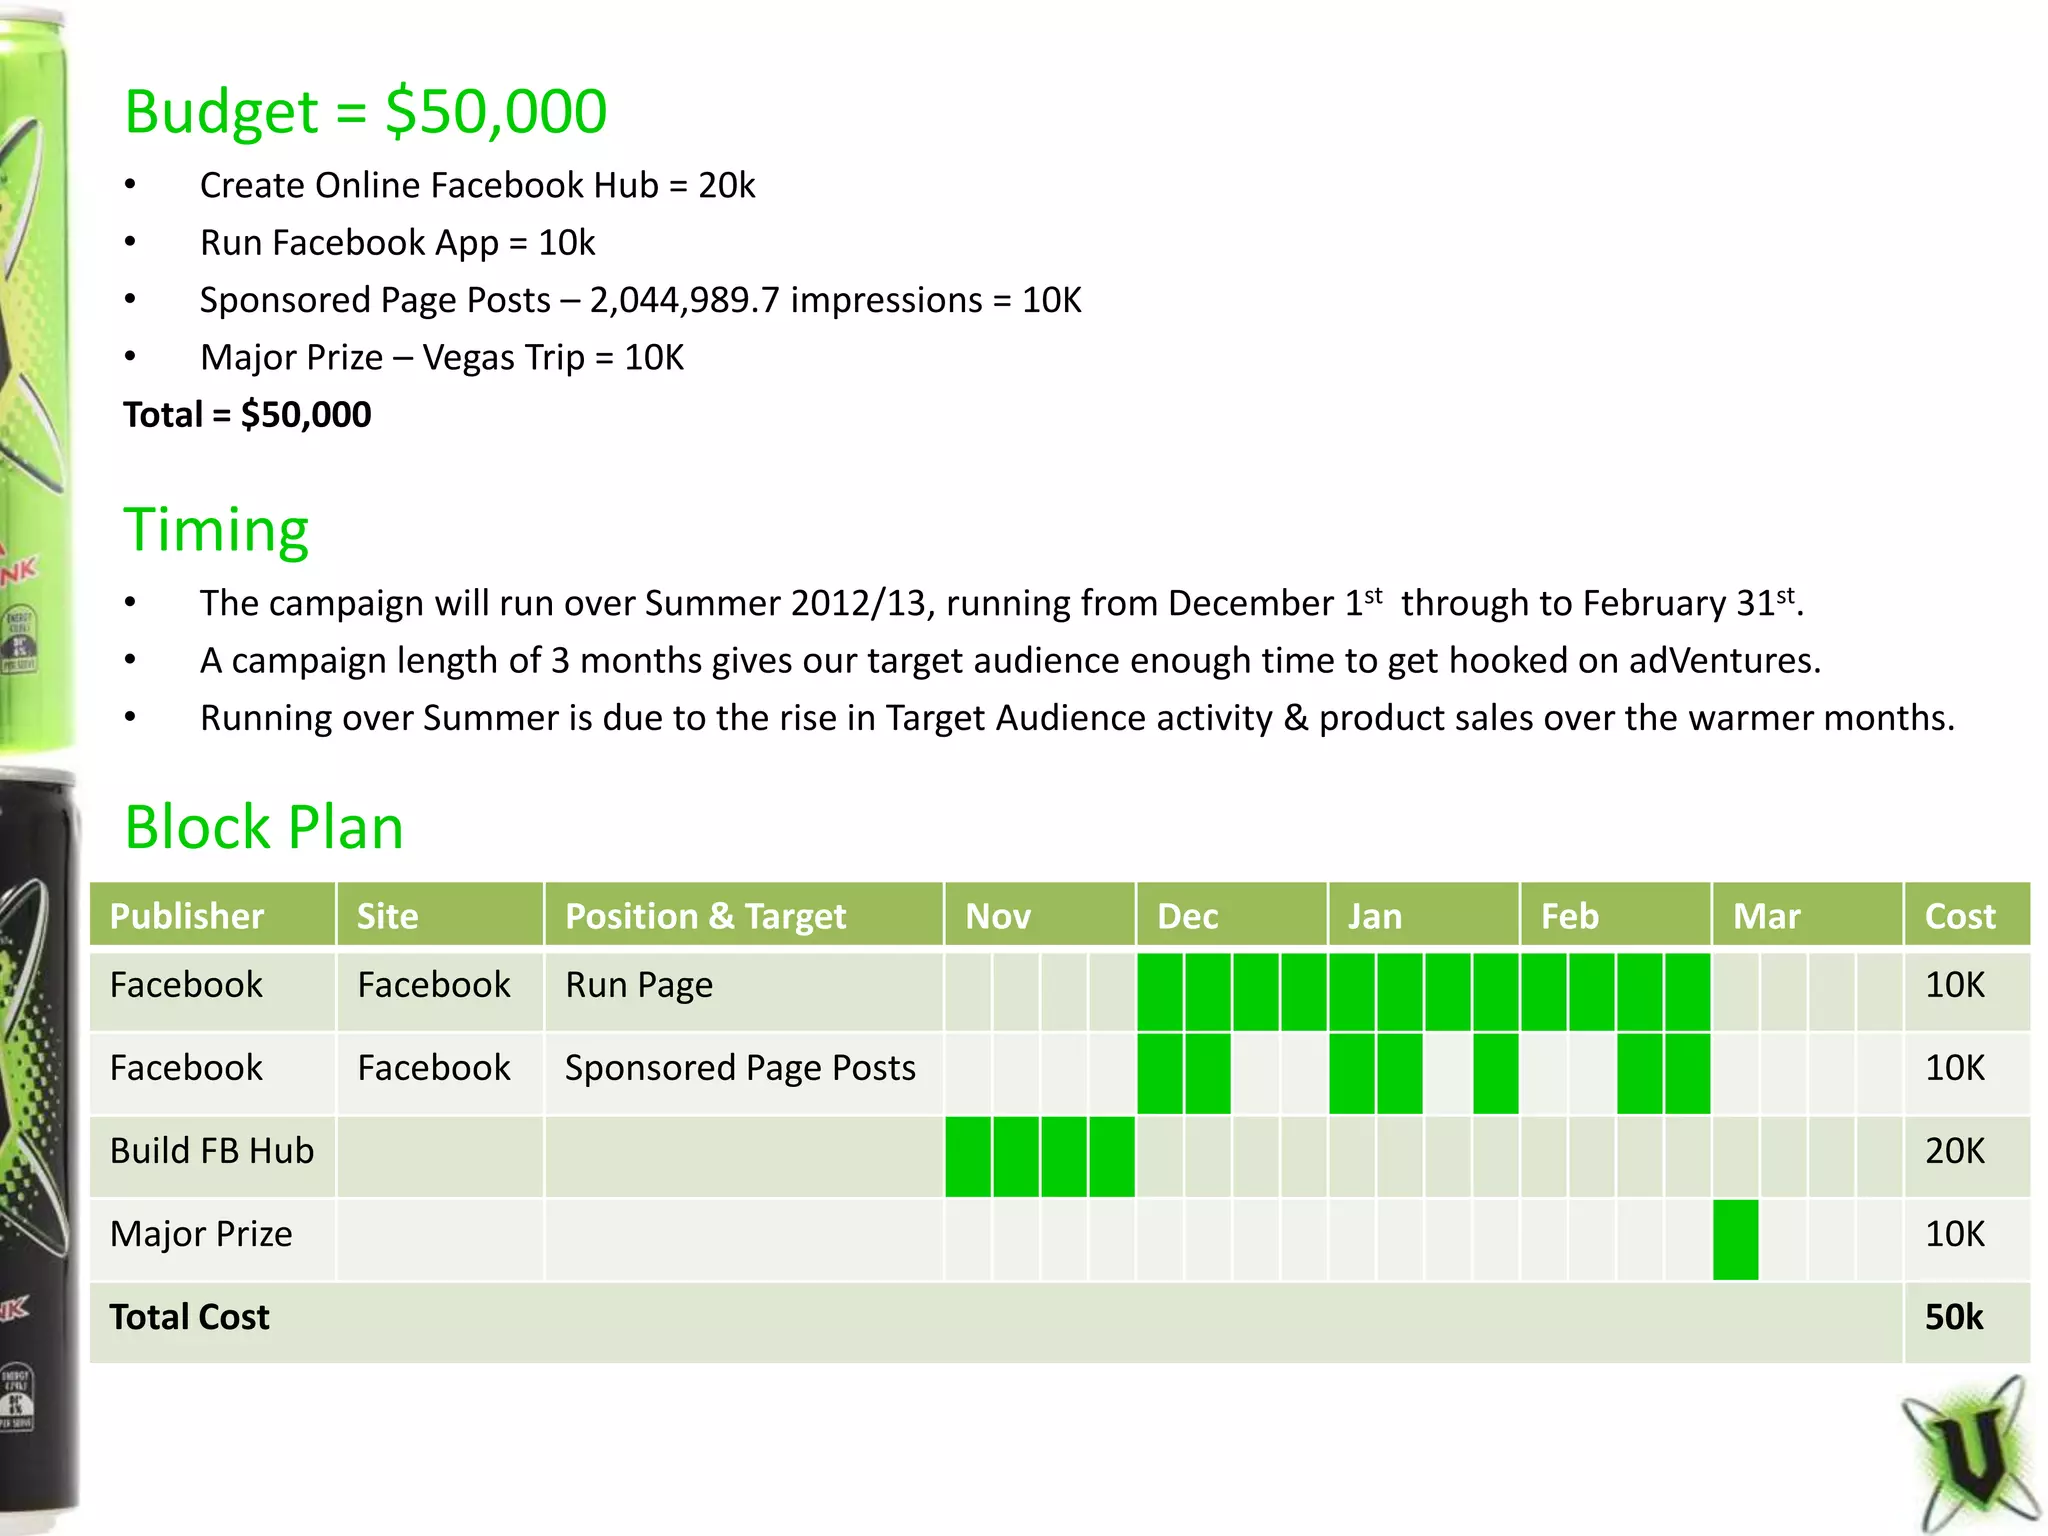Click the 50k total cost value
This screenshot has height=1536, width=2048.
[x=1954, y=1318]
